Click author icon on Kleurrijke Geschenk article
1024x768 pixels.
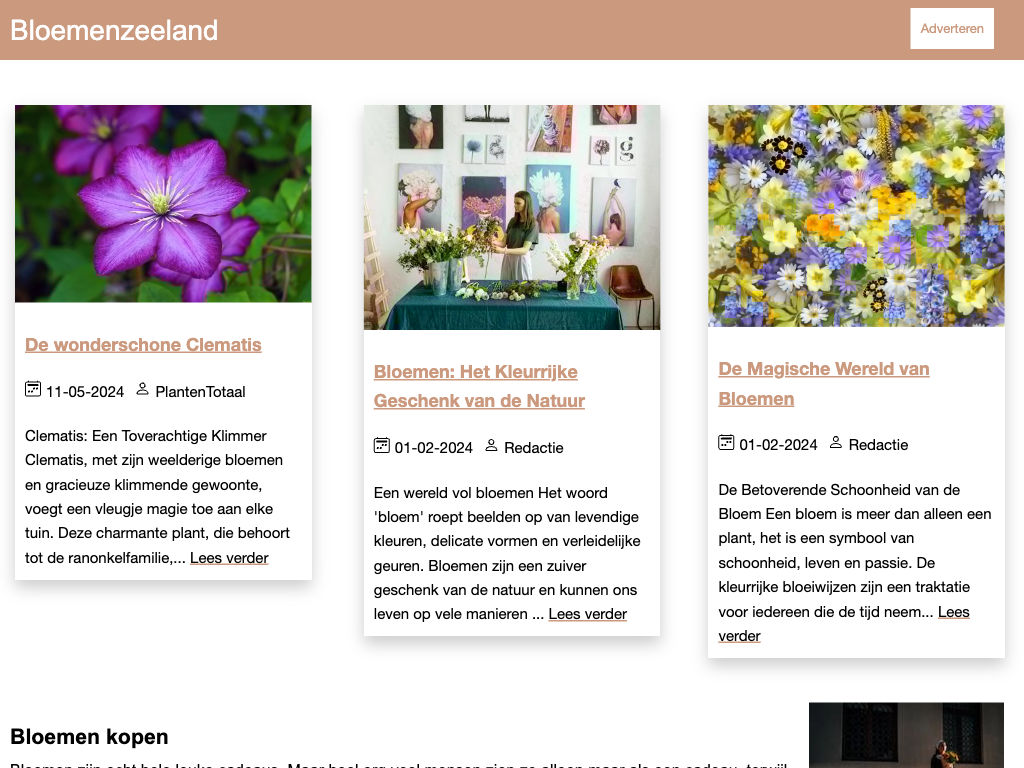click(x=491, y=445)
